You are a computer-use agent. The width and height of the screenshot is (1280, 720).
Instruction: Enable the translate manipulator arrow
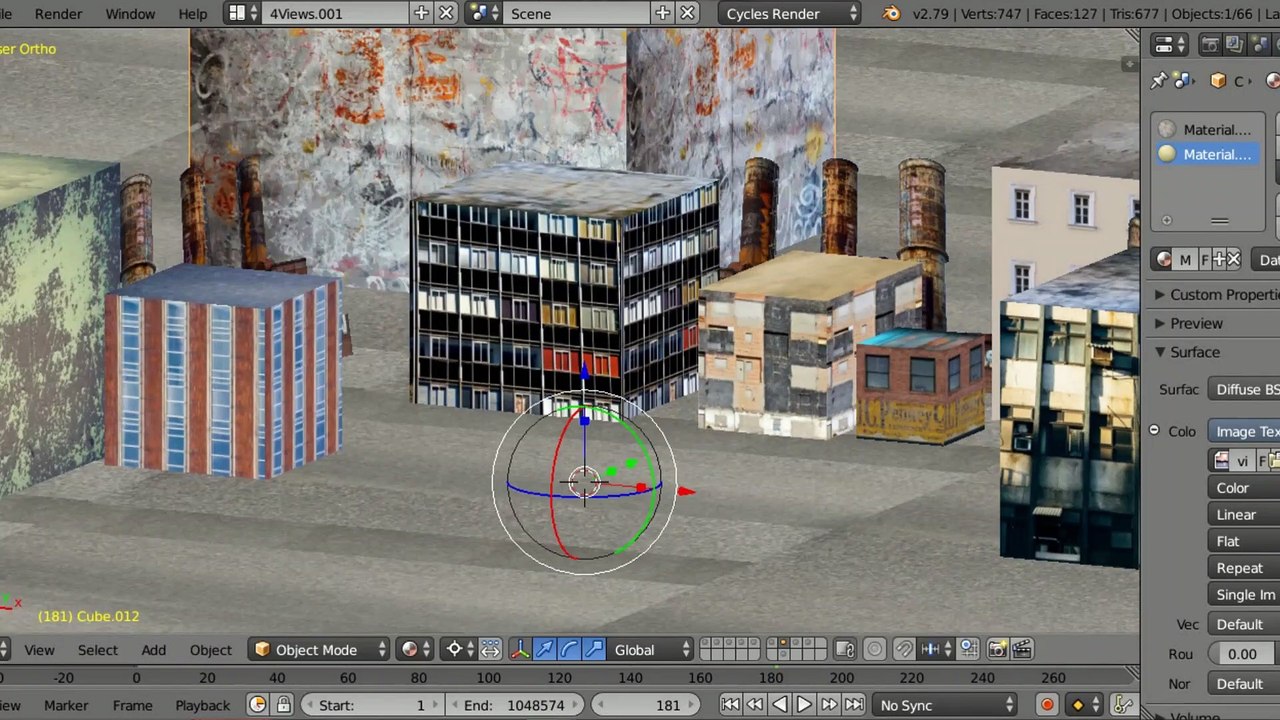pos(545,650)
